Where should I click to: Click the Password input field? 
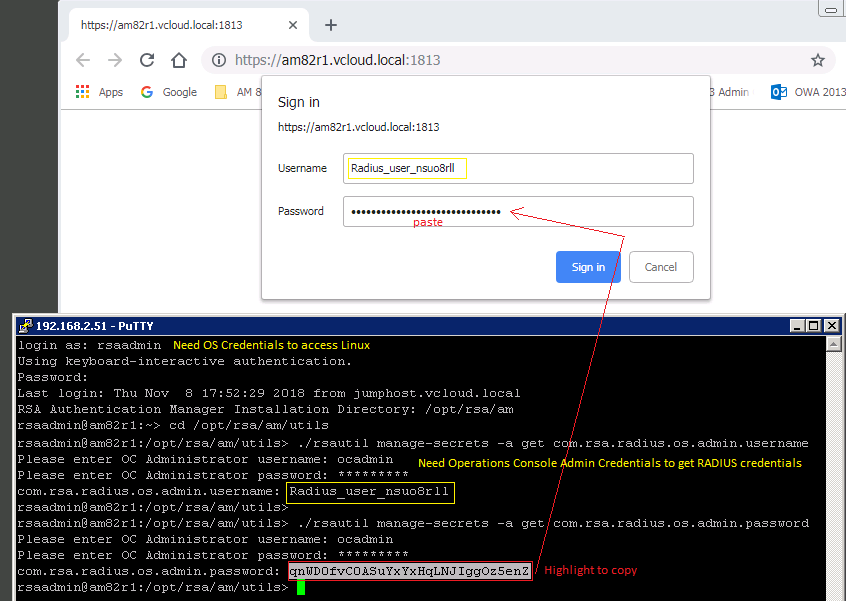pyautogui.click(x=518, y=211)
